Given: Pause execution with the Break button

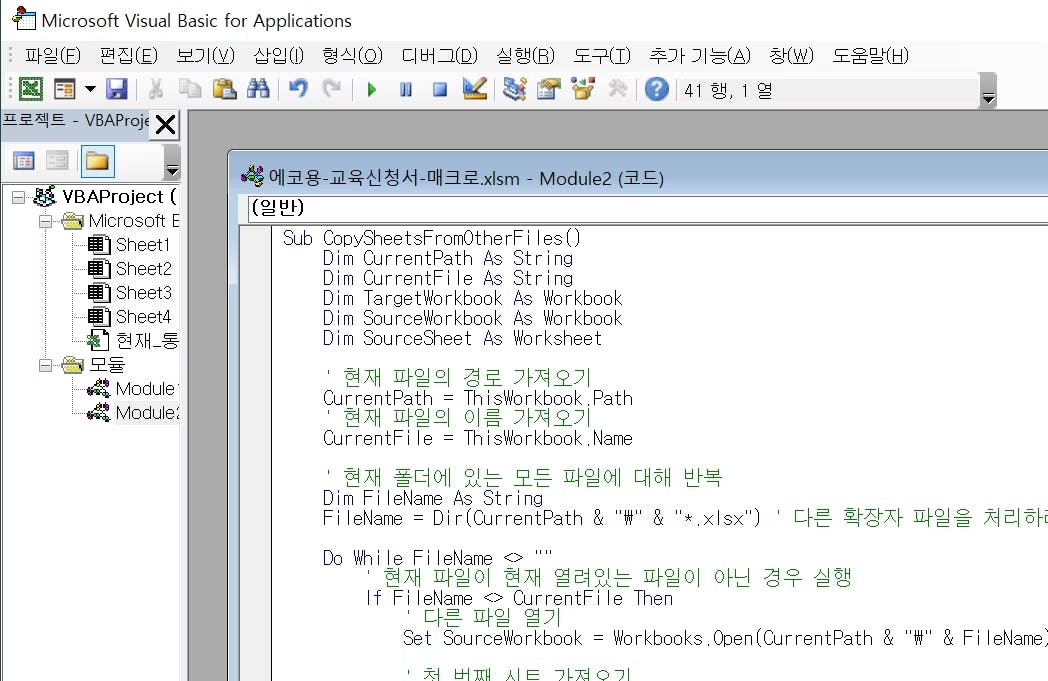Looking at the screenshot, I should coord(406,89).
